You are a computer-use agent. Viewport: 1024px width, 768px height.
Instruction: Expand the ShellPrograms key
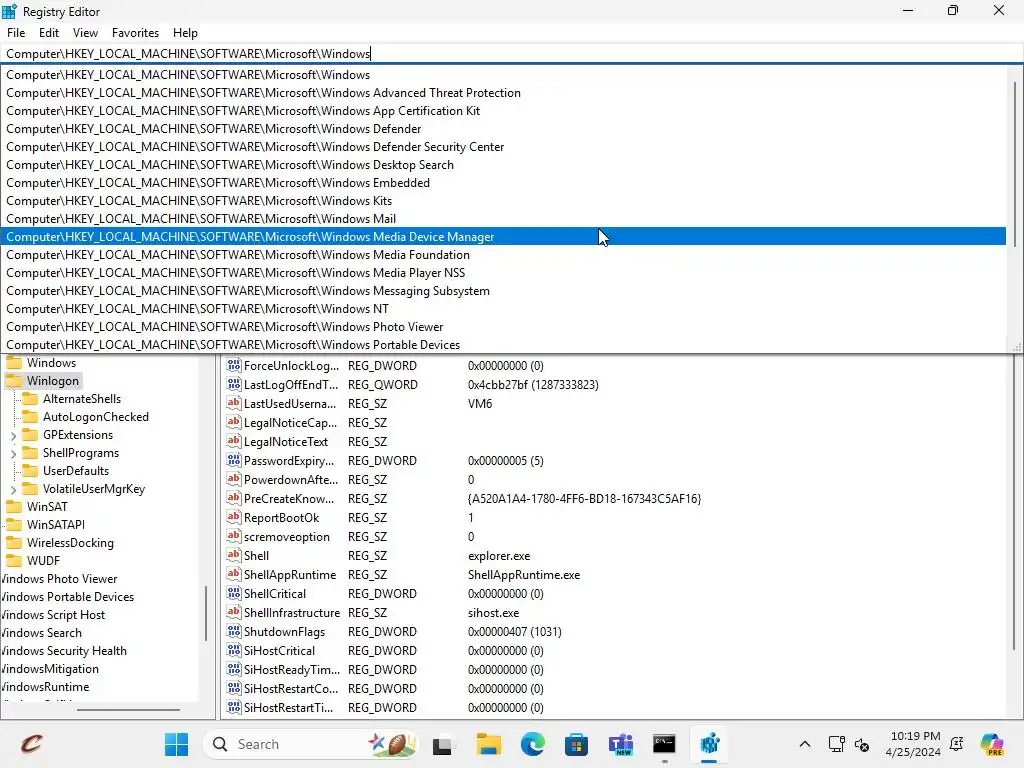(13, 453)
